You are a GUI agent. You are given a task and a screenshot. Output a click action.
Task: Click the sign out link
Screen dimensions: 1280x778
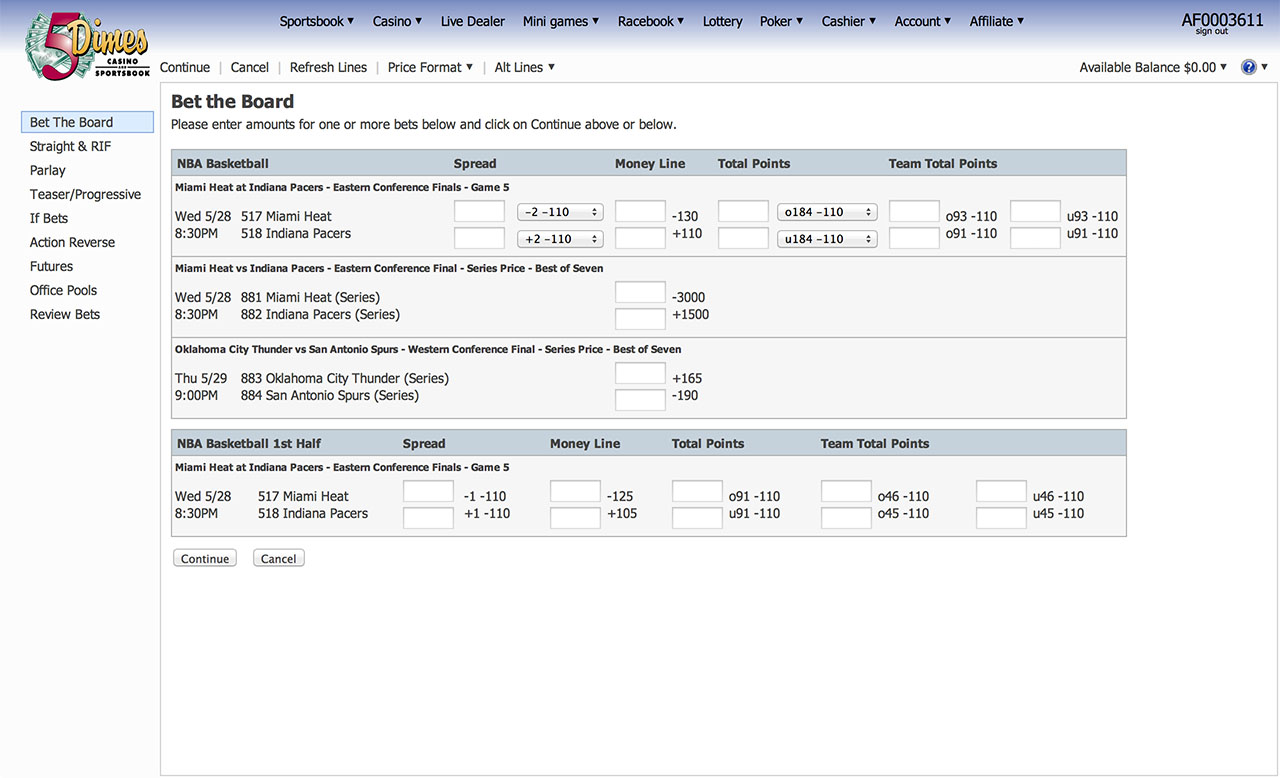(1211, 32)
